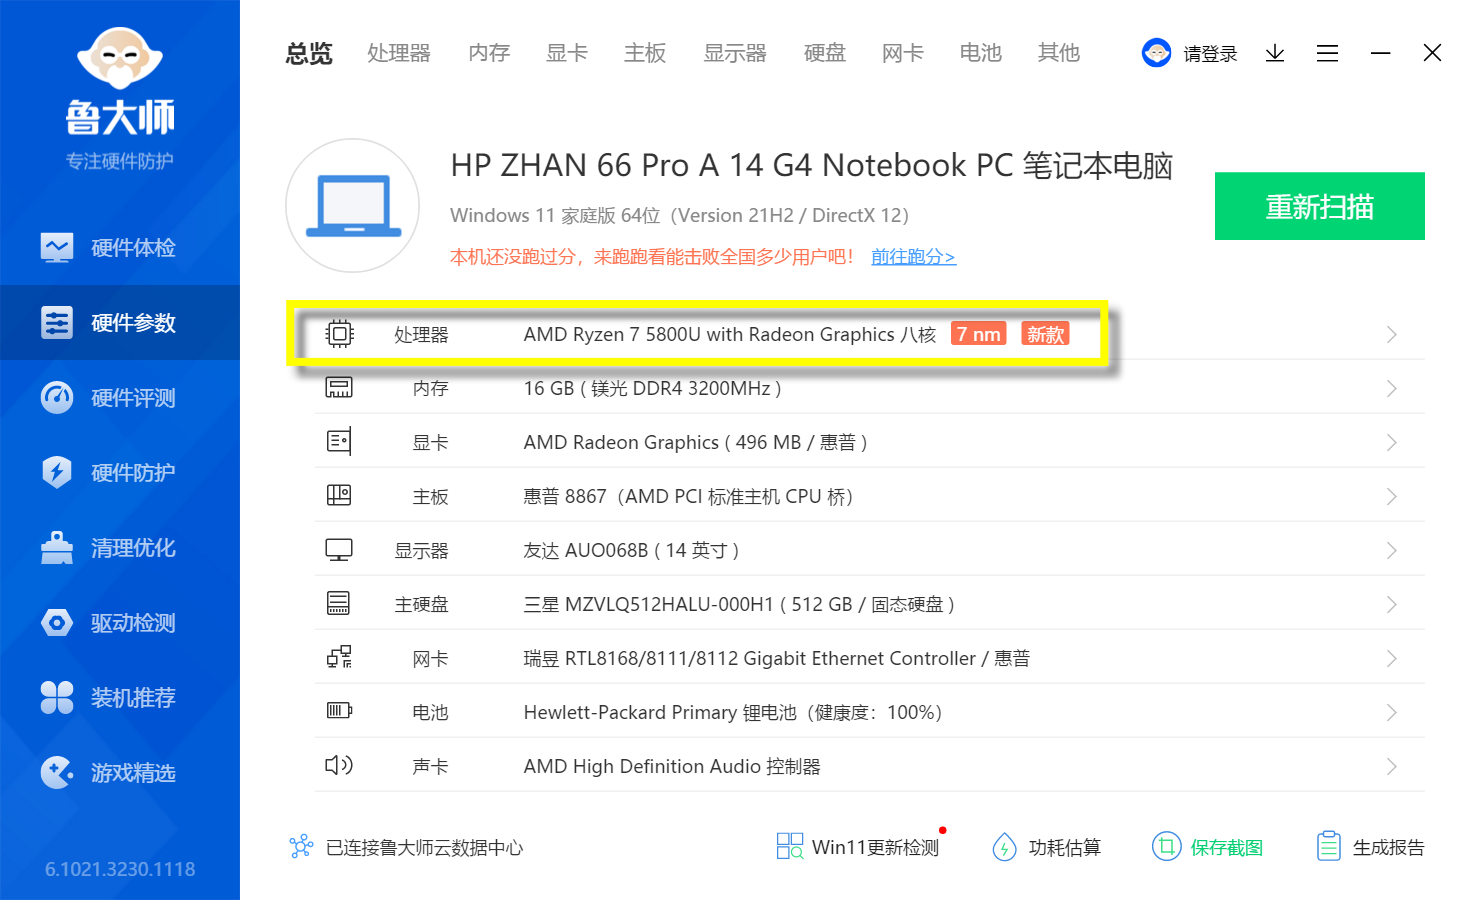Switch to the 处理器 tab

pyautogui.click(x=399, y=53)
